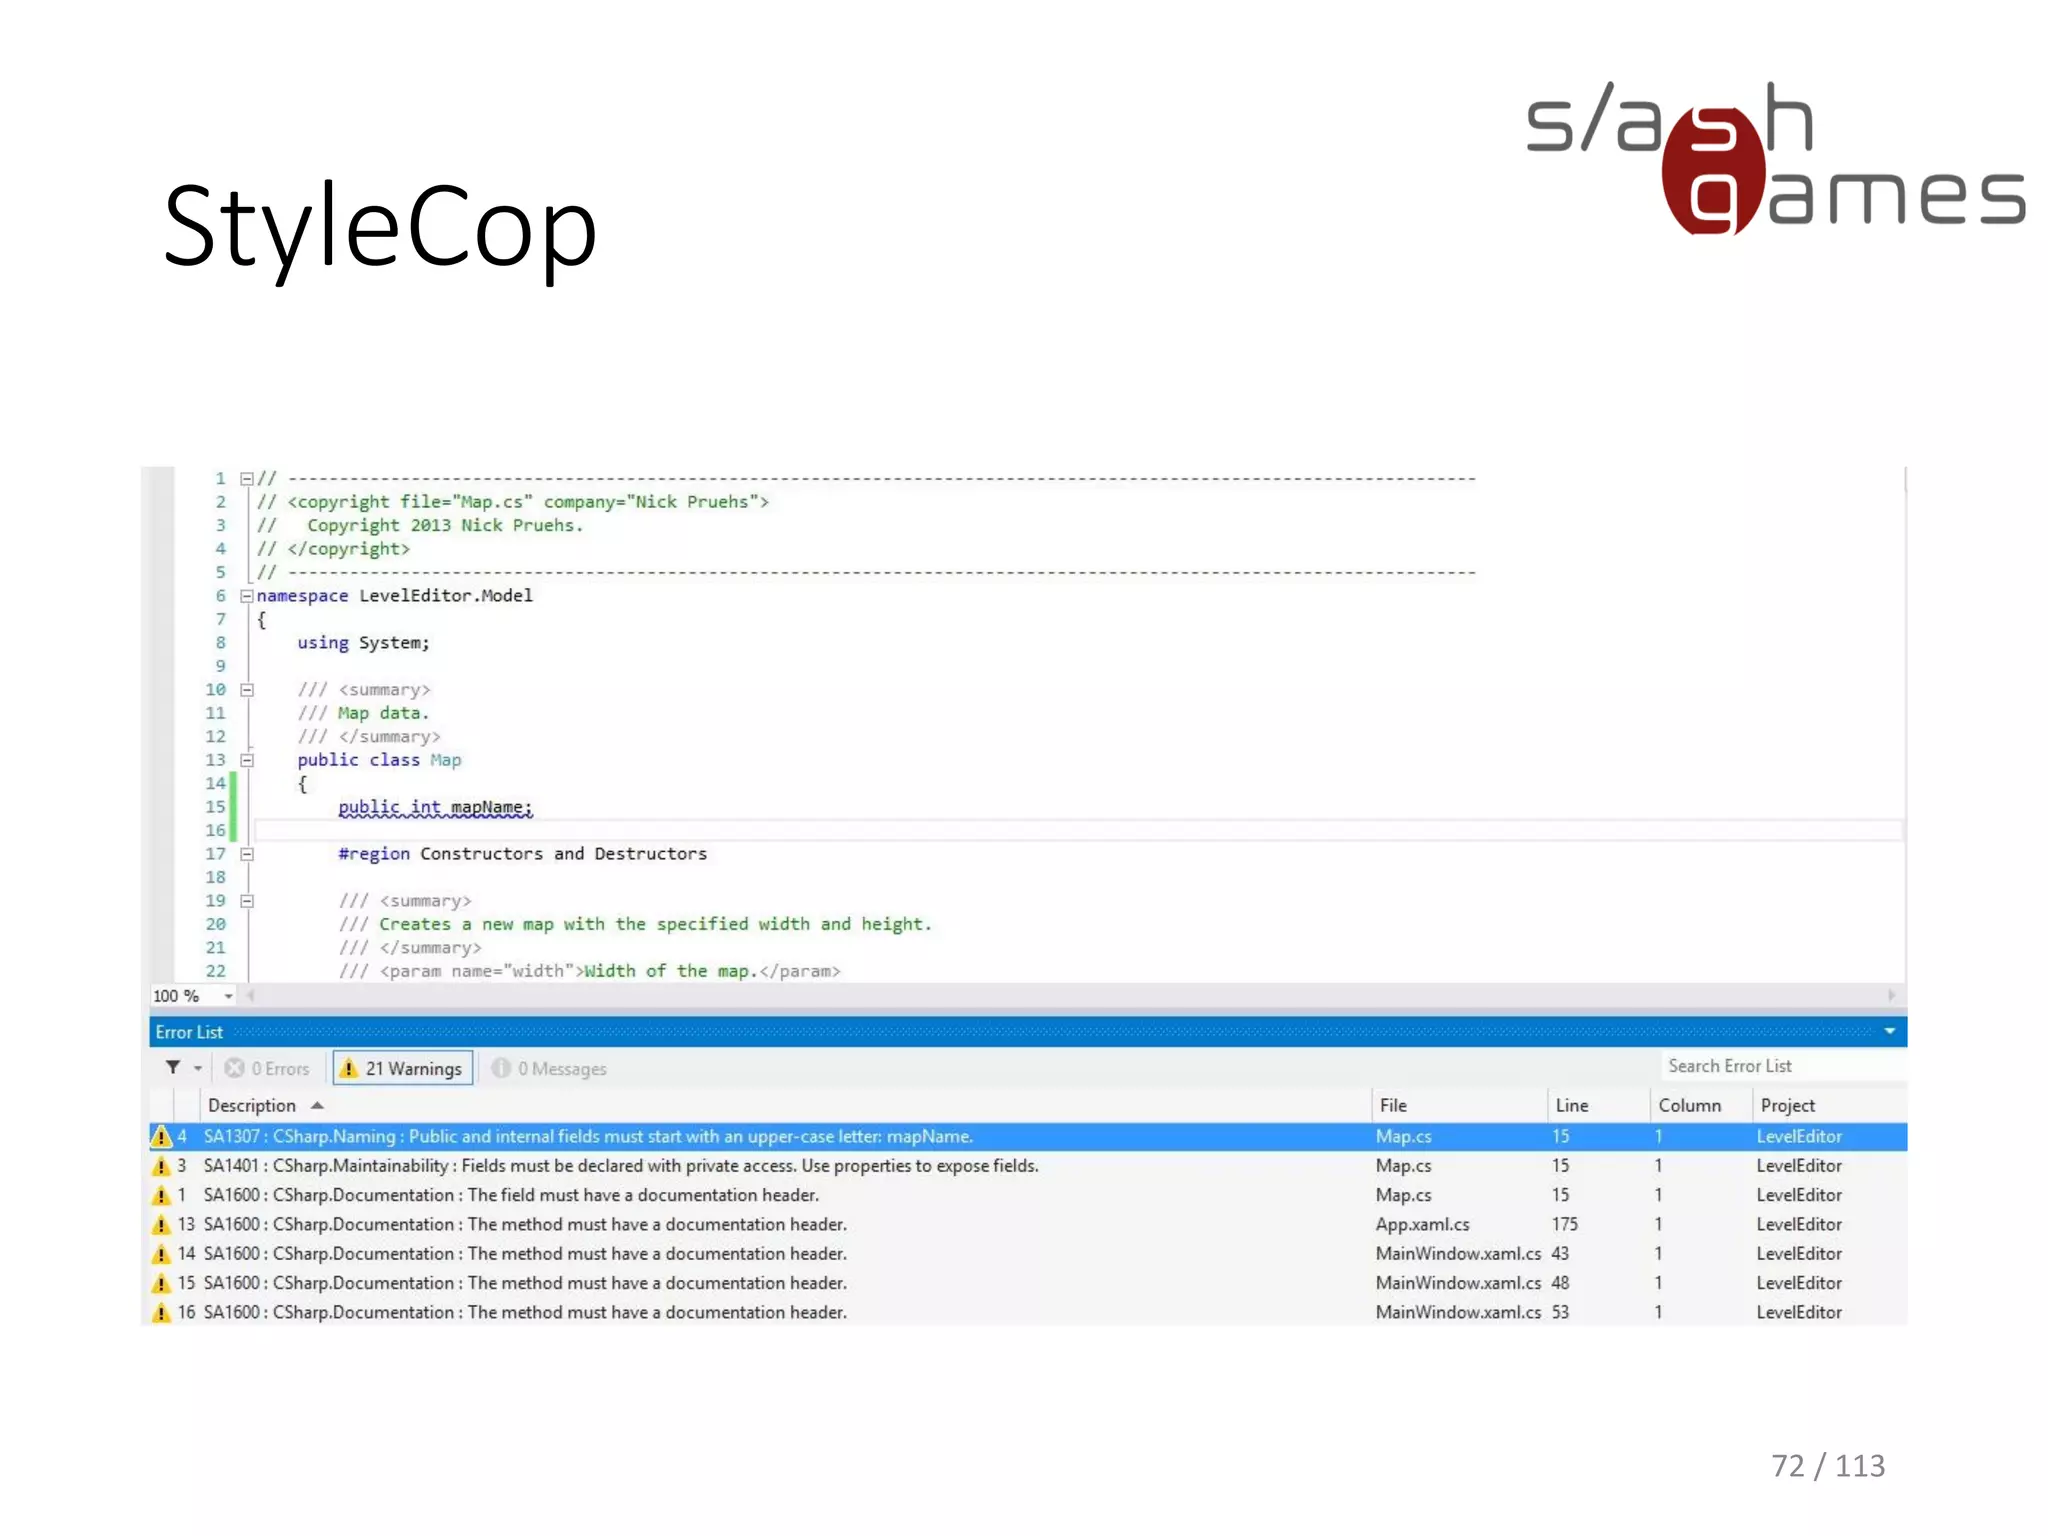2048x1536 pixels.
Task: Collapse the copyright header comment at line 1
Action: pos(247,479)
